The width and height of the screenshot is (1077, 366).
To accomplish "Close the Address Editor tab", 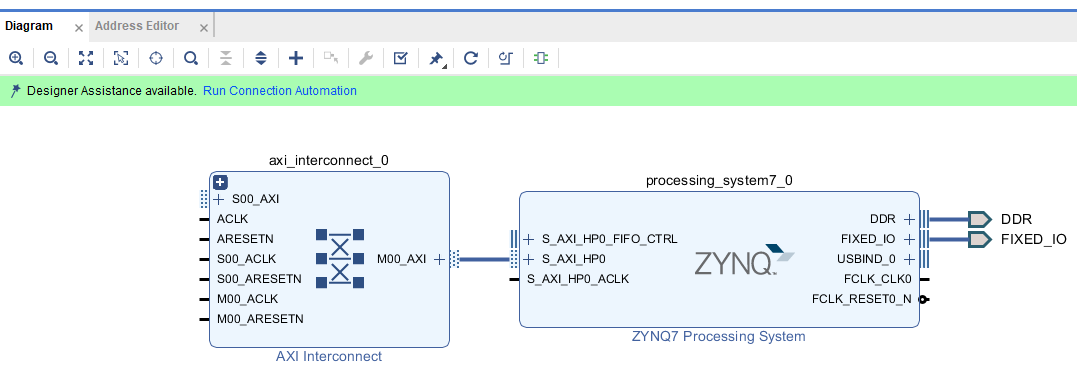I will coord(203,28).
